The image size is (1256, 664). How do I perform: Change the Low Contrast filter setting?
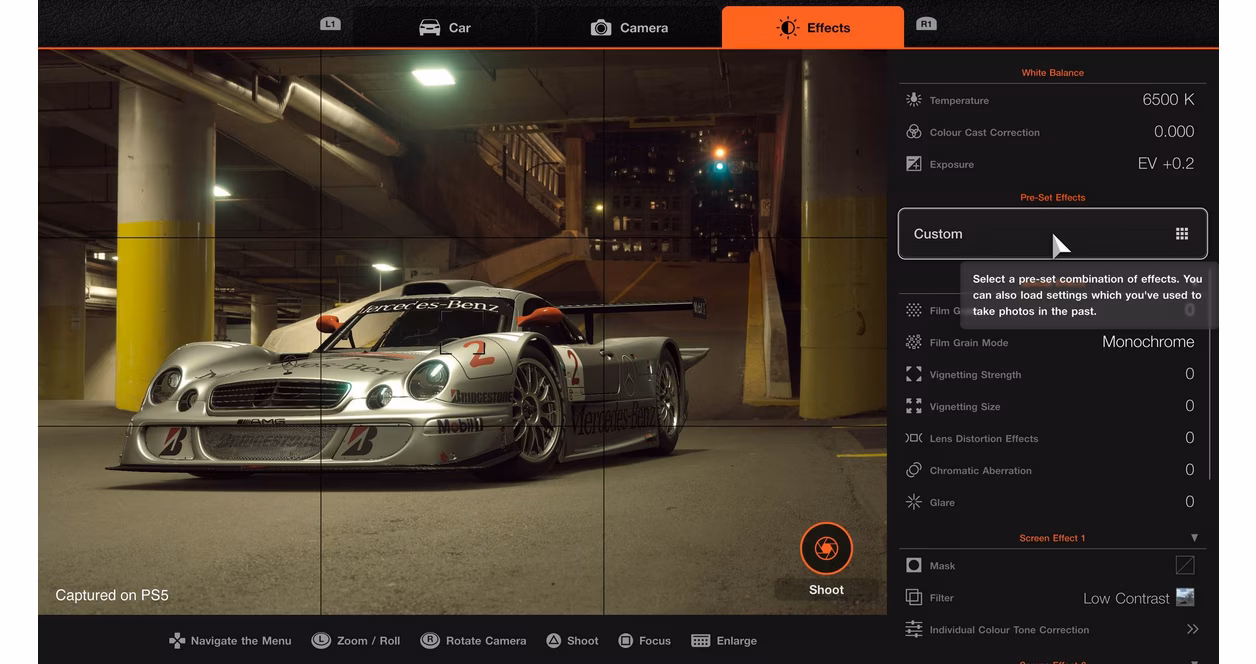1126,598
